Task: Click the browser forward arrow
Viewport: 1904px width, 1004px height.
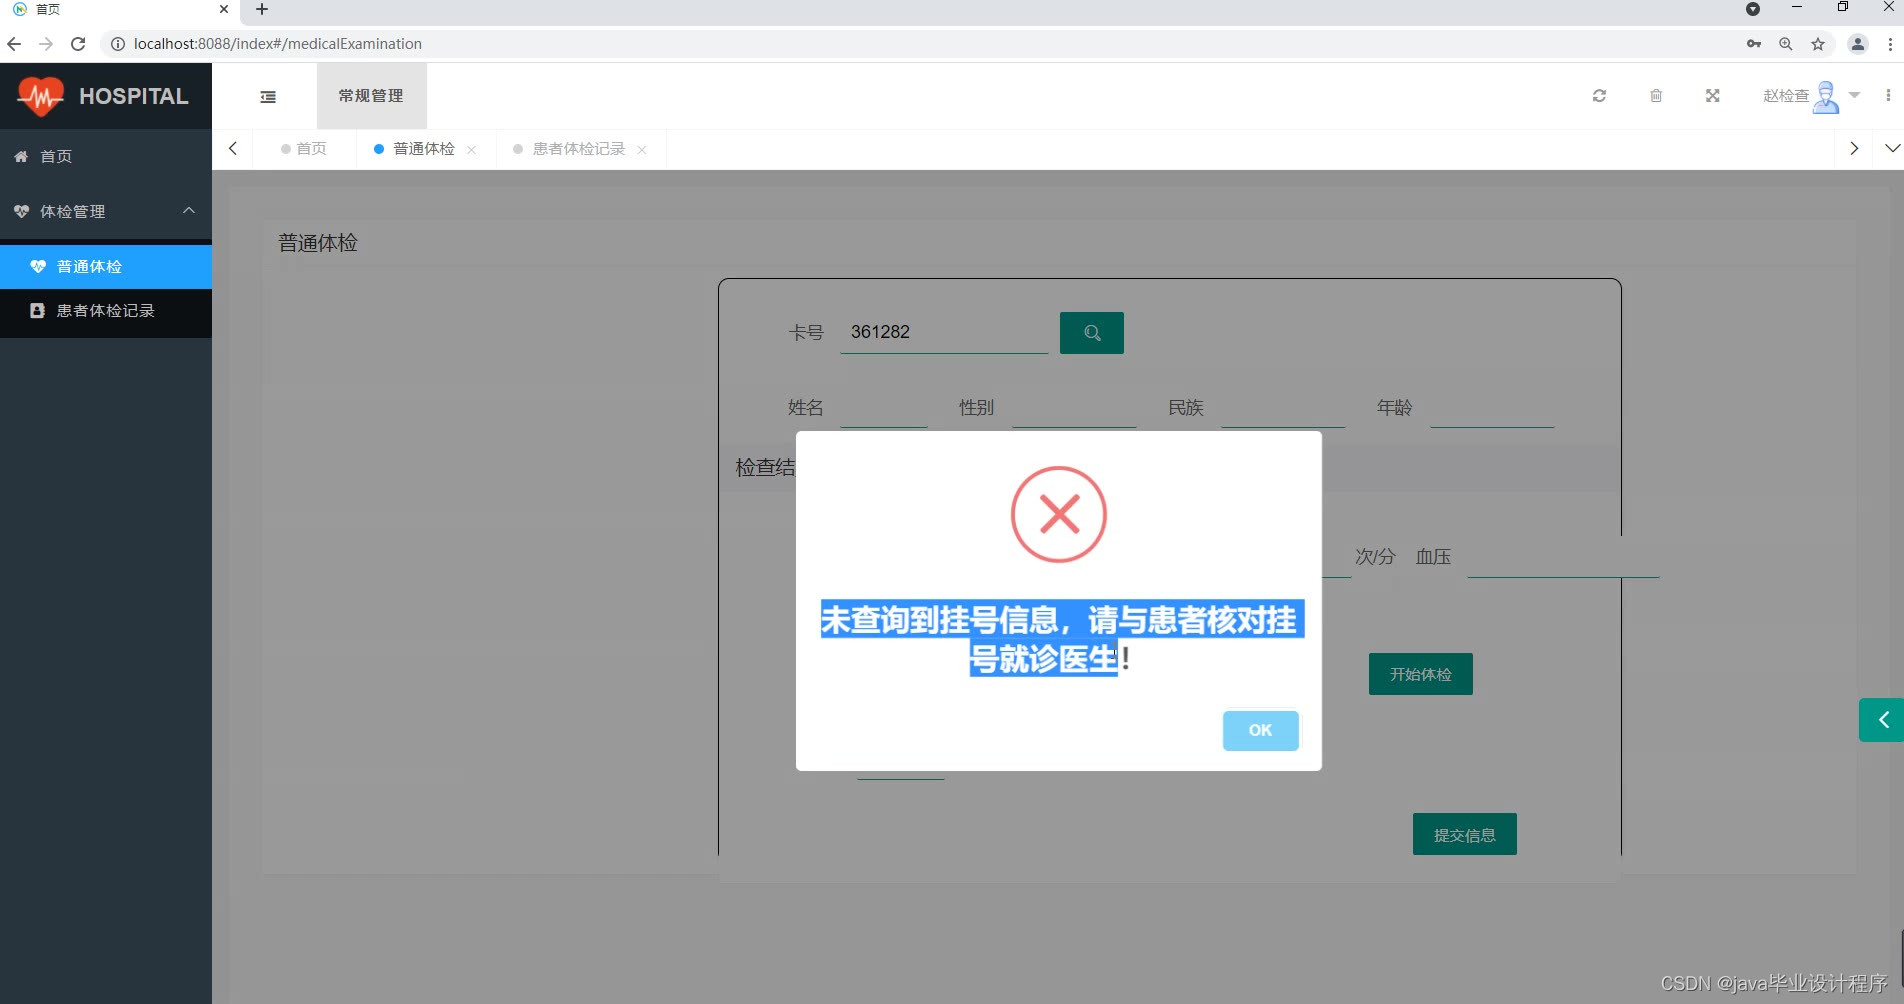Action: click(46, 44)
